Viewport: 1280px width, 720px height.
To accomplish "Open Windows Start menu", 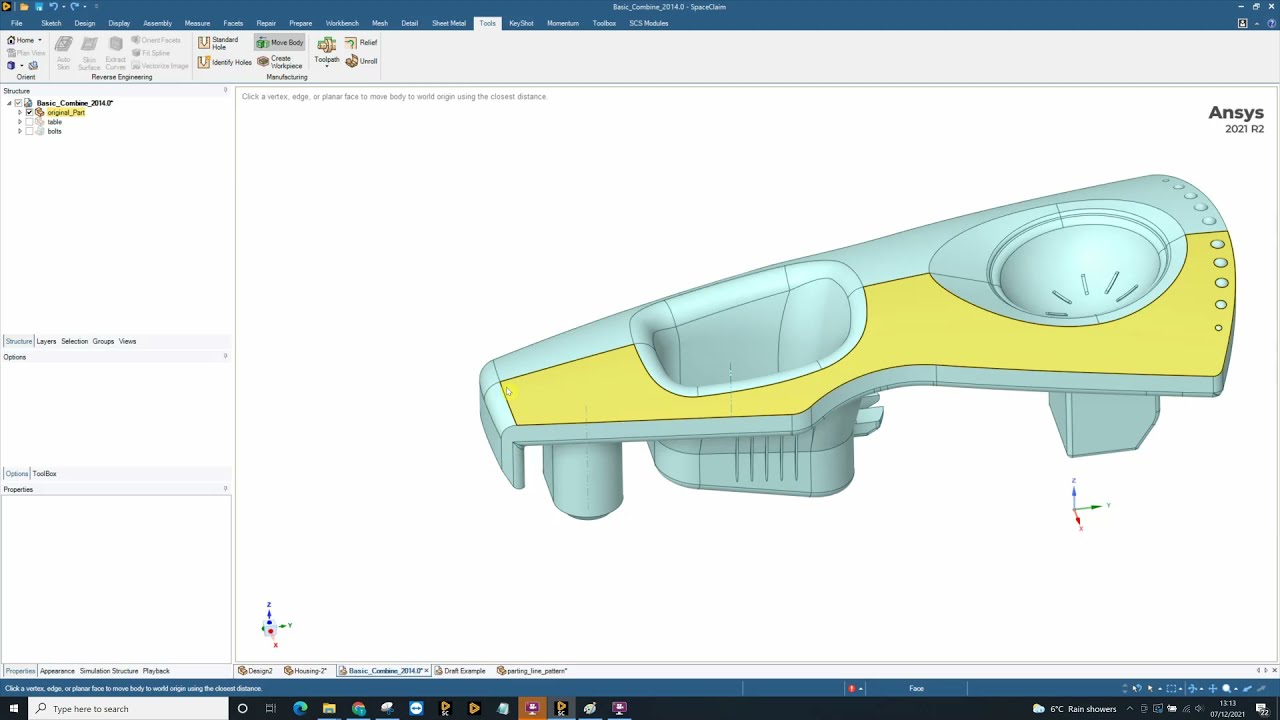I will click(x=13, y=708).
